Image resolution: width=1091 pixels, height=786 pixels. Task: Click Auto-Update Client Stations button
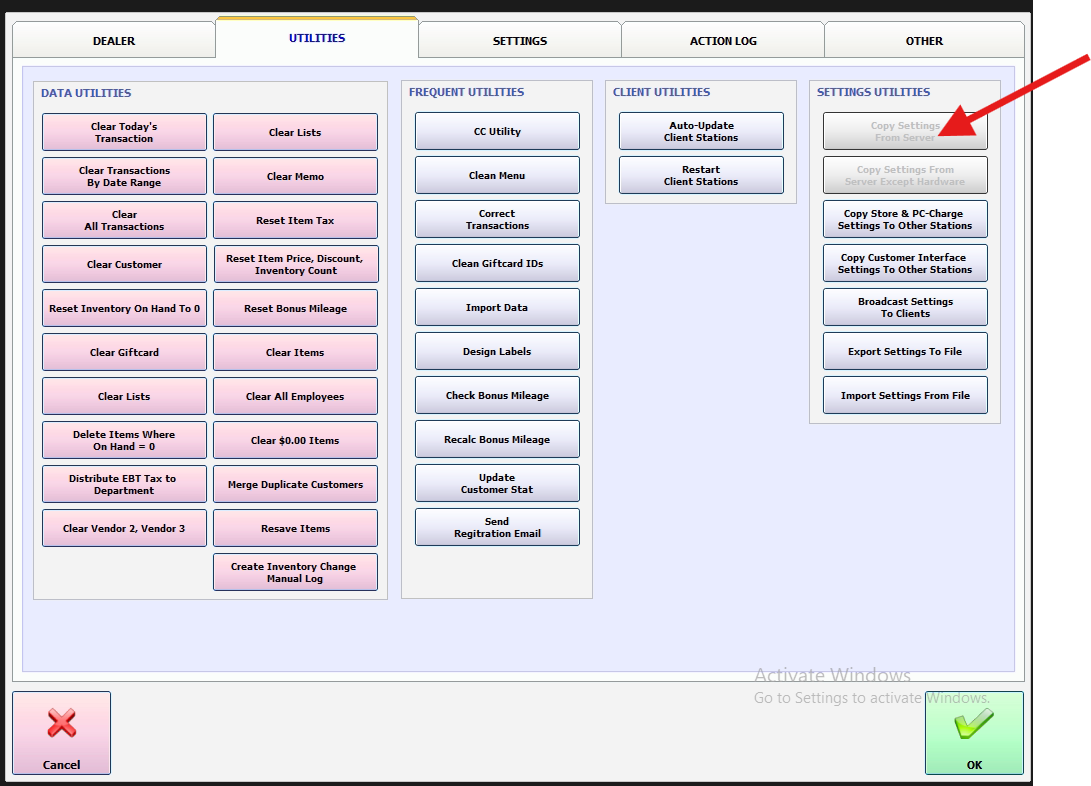click(x=701, y=131)
